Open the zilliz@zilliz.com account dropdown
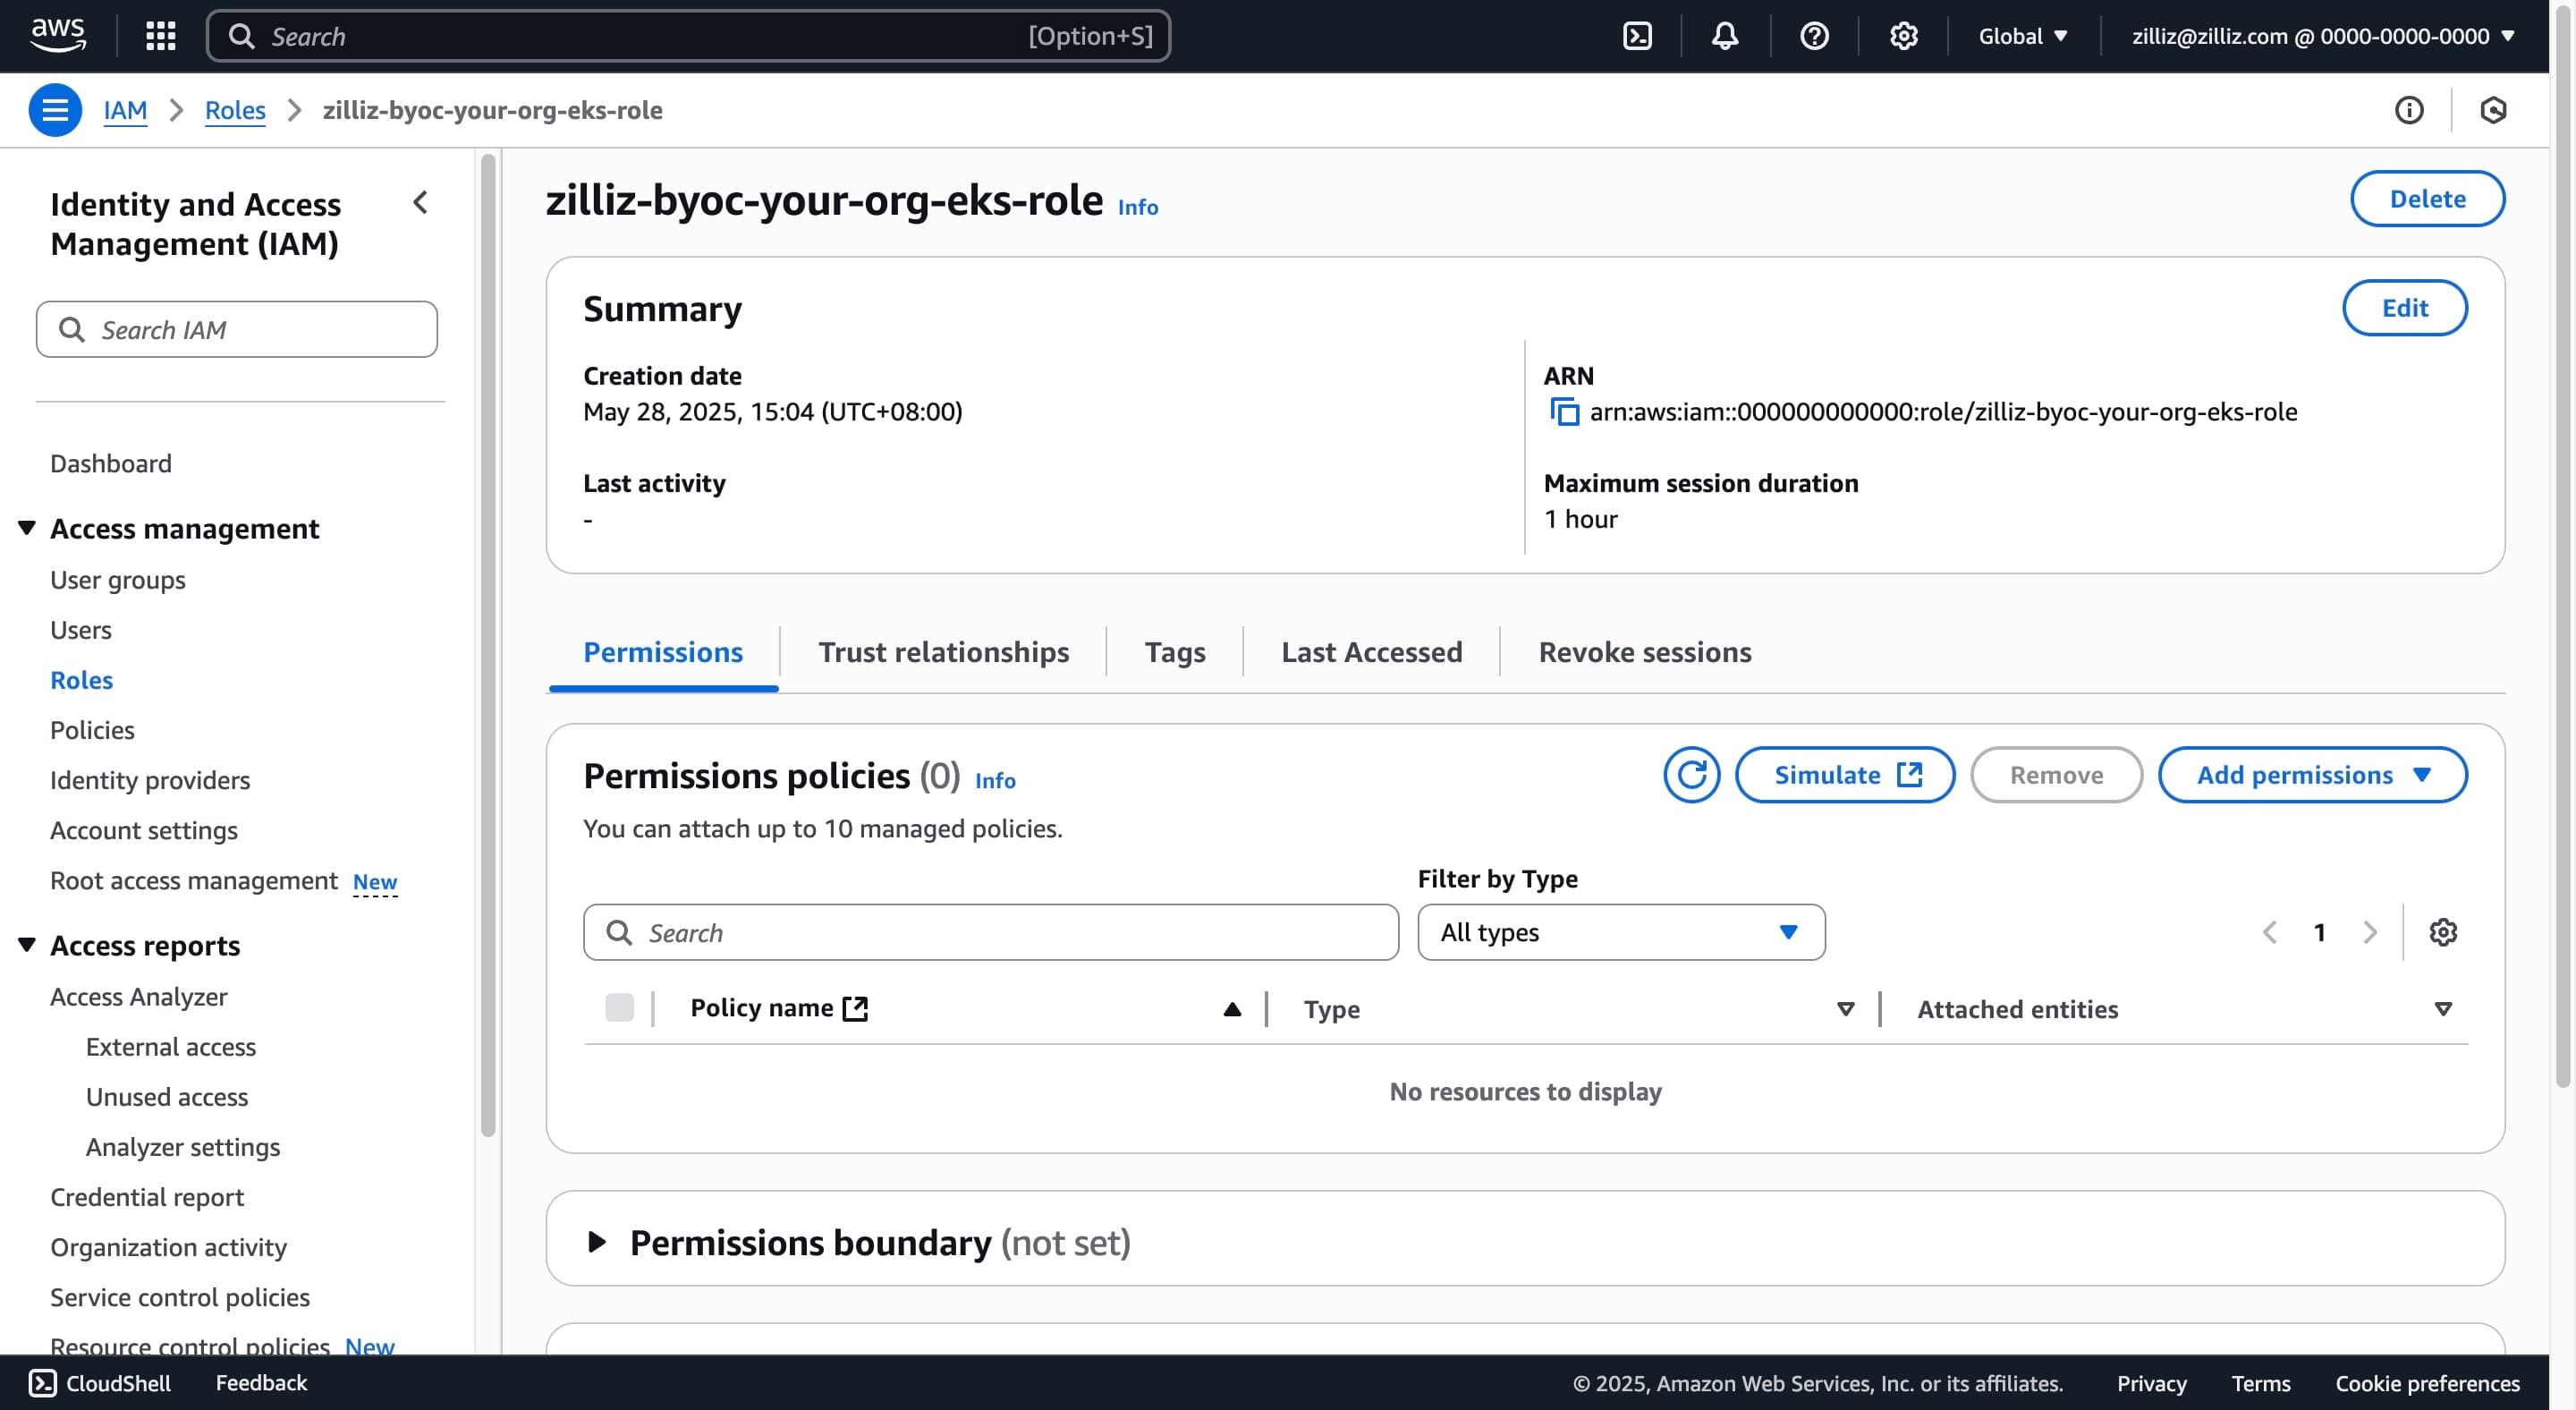Image resolution: width=2576 pixels, height=1410 pixels. click(x=2323, y=36)
